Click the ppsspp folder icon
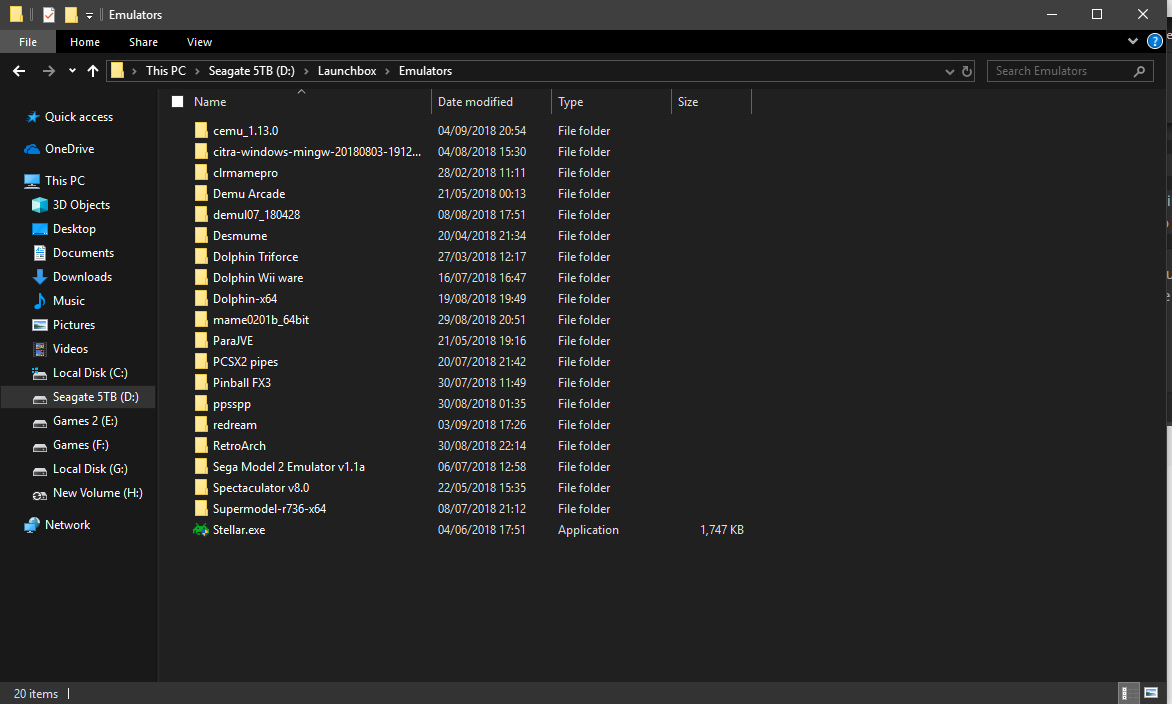The width and height of the screenshot is (1172, 704). 200,404
